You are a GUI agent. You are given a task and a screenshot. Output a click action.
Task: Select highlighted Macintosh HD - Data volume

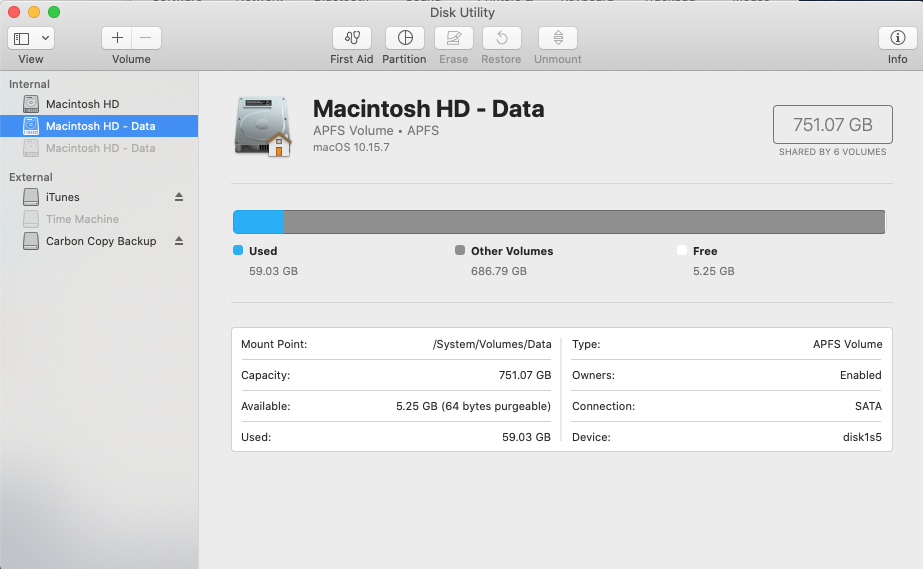point(99,126)
